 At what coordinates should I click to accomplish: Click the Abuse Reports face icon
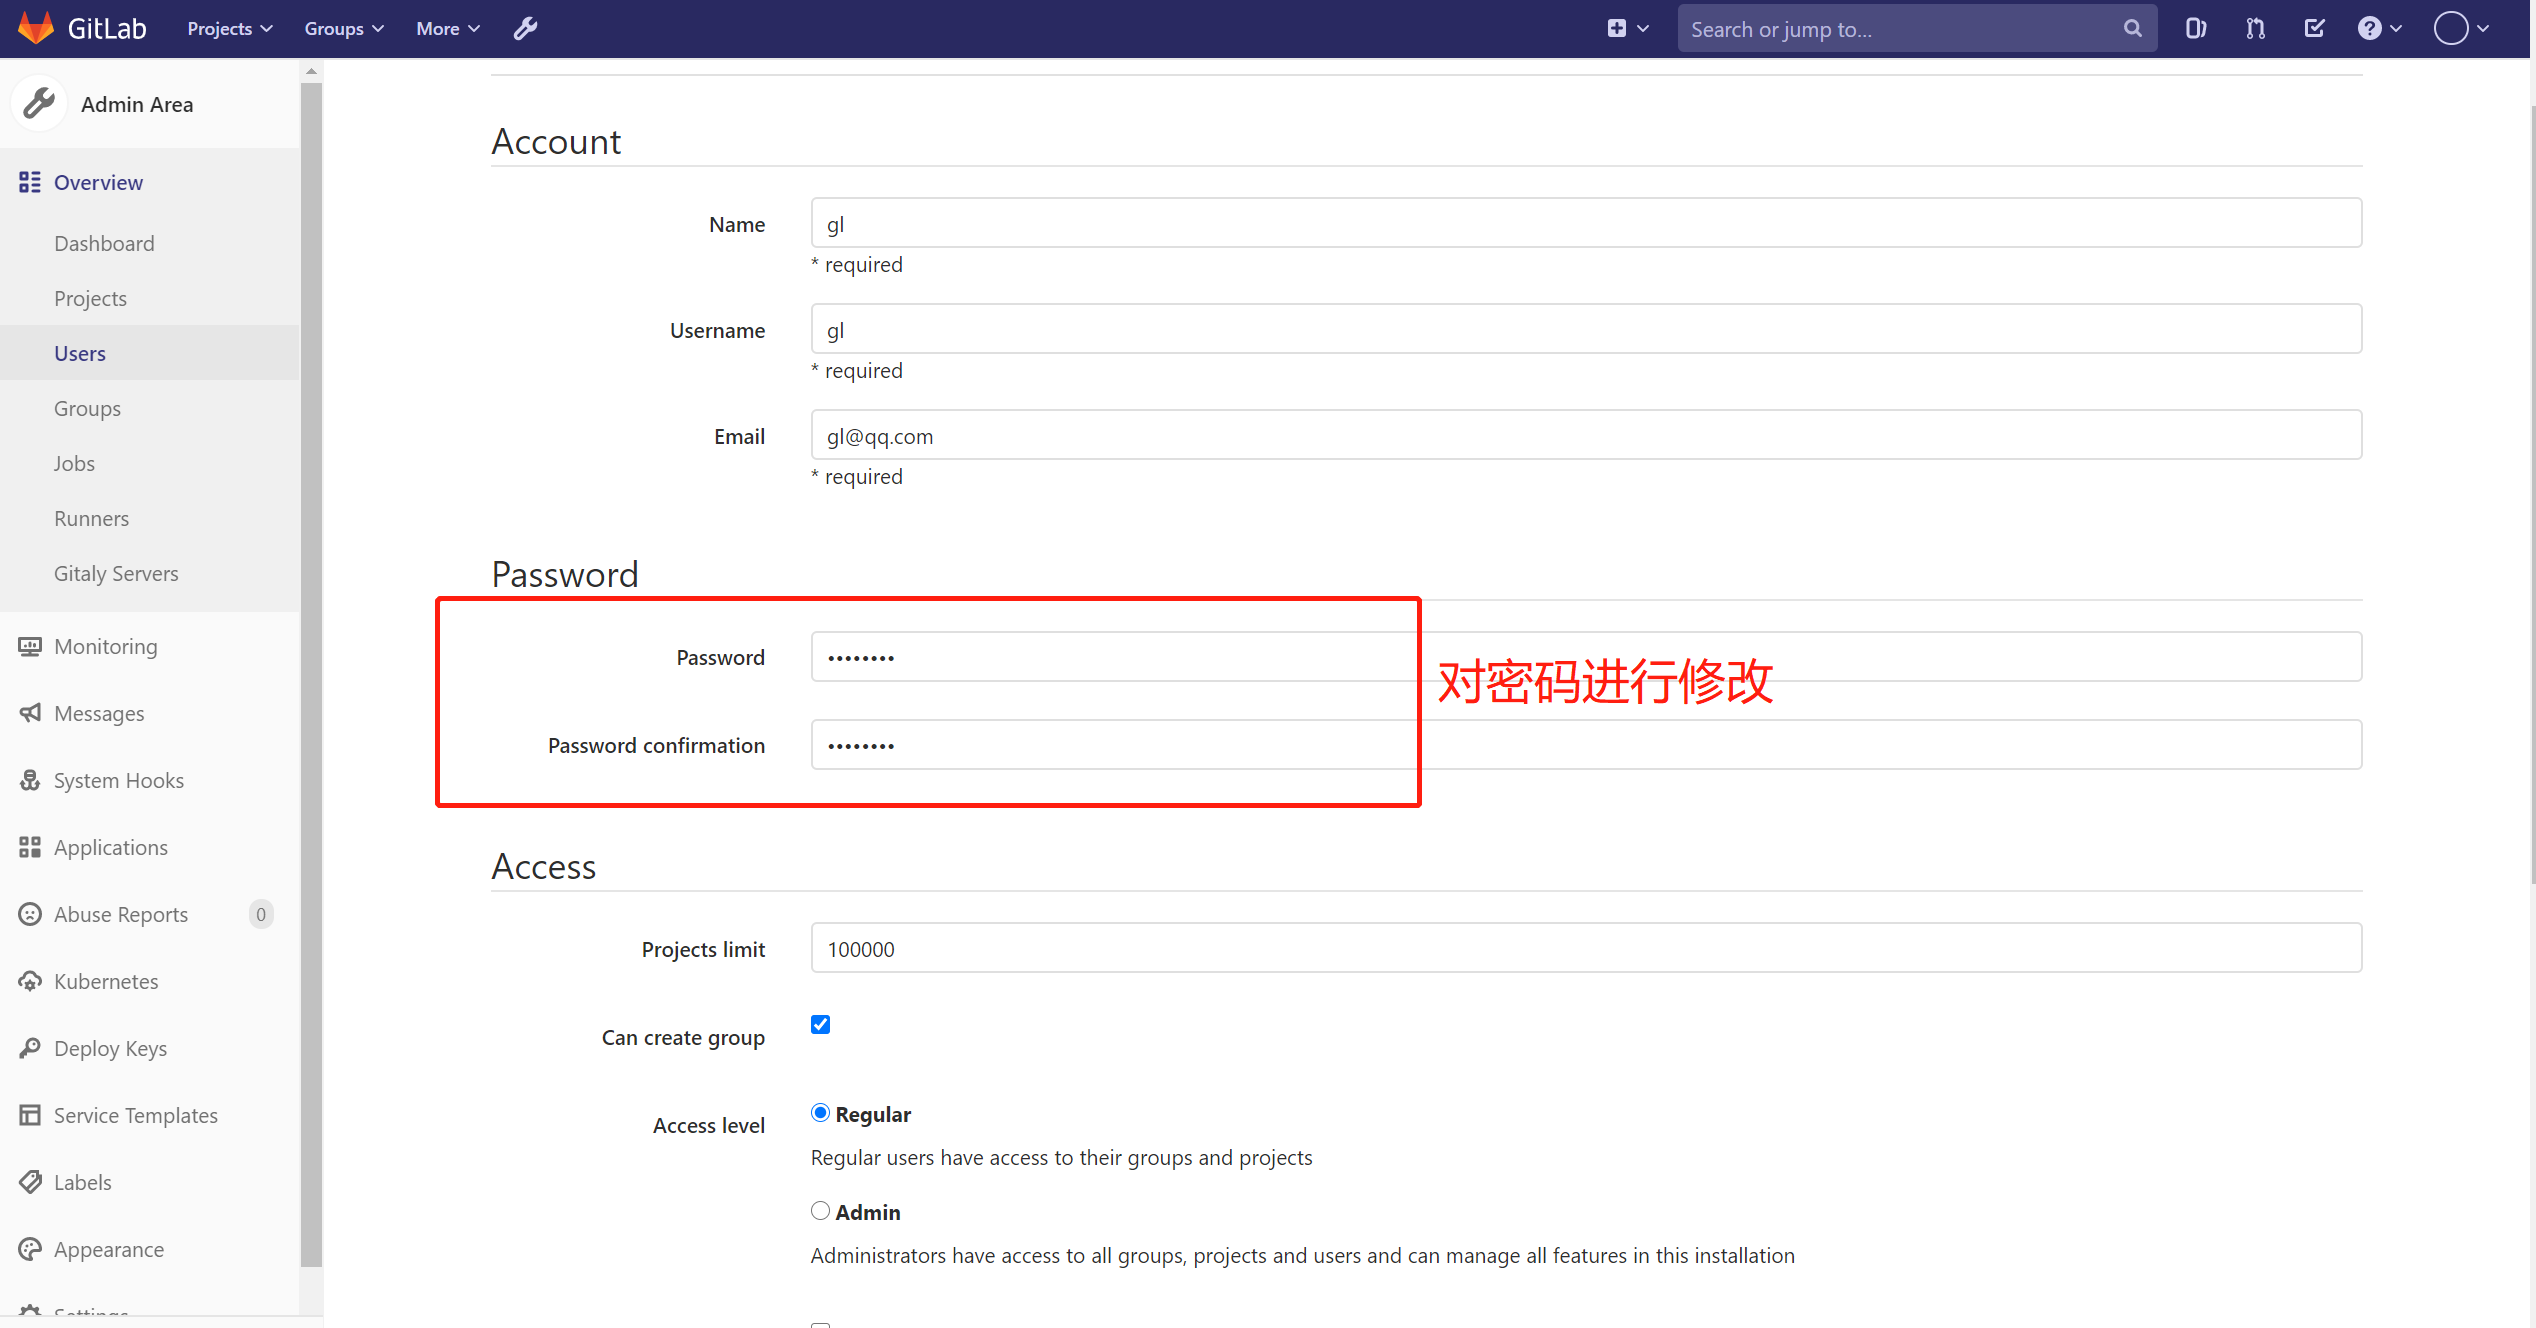coord(30,914)
